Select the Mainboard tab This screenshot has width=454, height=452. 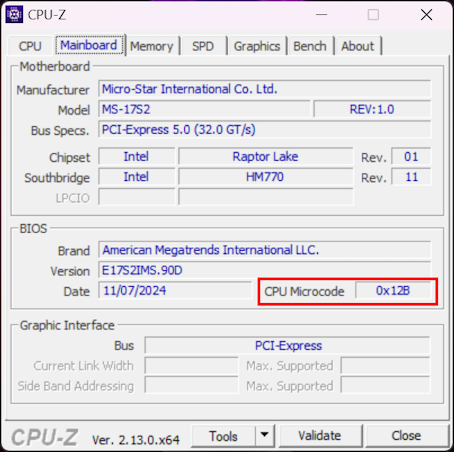coord(89,45)
